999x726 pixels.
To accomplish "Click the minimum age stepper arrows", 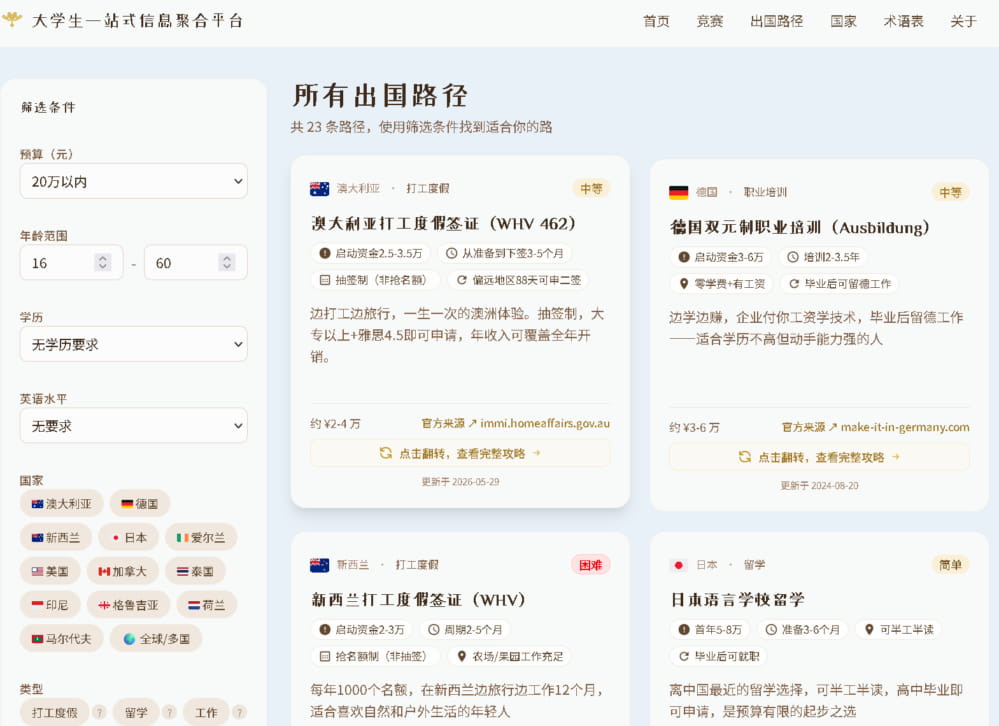I will [x=103, y=262].
